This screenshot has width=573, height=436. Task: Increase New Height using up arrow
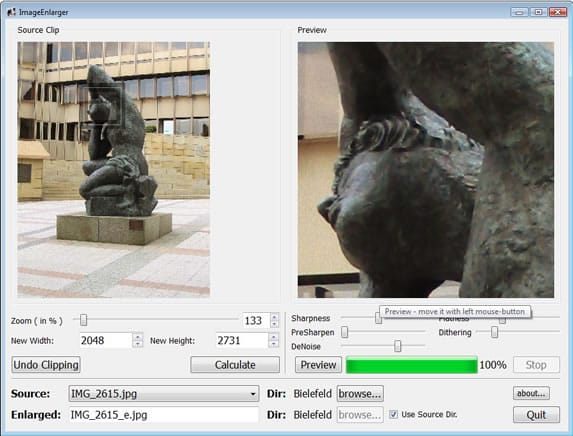(274, 337)
